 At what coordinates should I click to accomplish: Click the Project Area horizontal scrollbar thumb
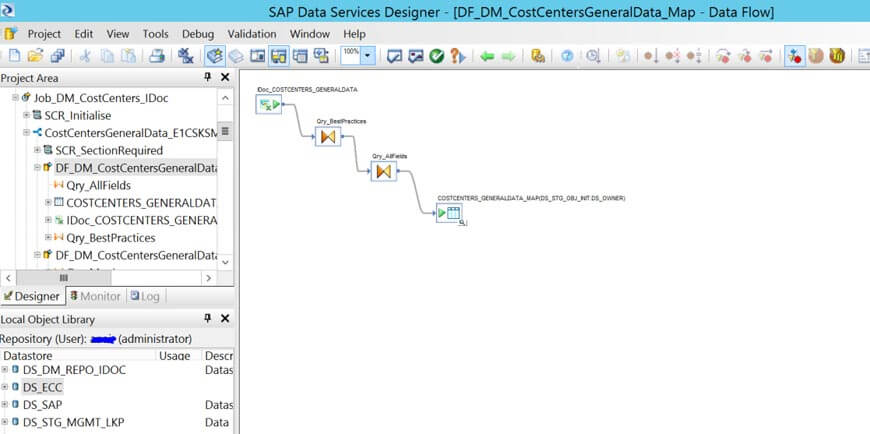point(63,277)
